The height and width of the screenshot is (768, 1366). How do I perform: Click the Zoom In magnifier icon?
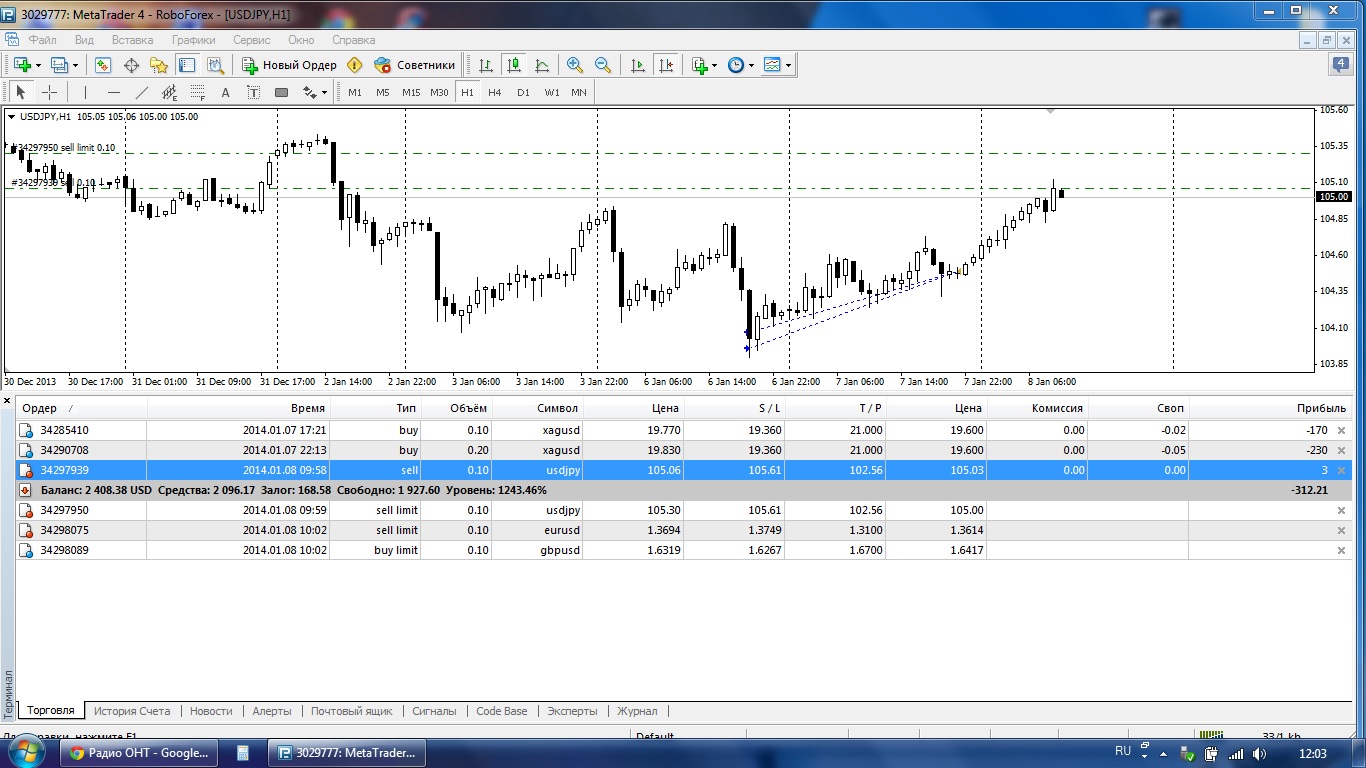pos(575,65)
